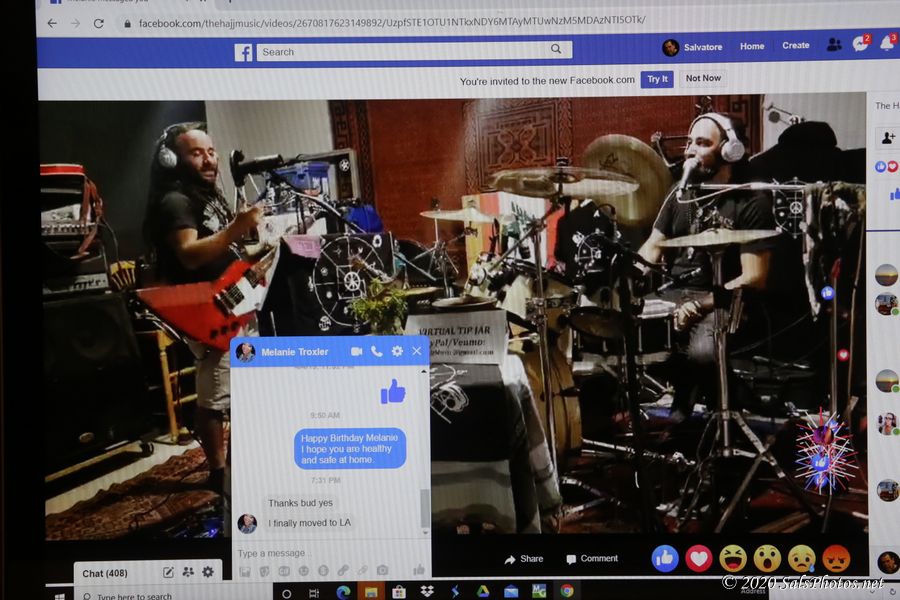Click the Try It button
The width and height of the screenshot is (900, 600).
657,79
